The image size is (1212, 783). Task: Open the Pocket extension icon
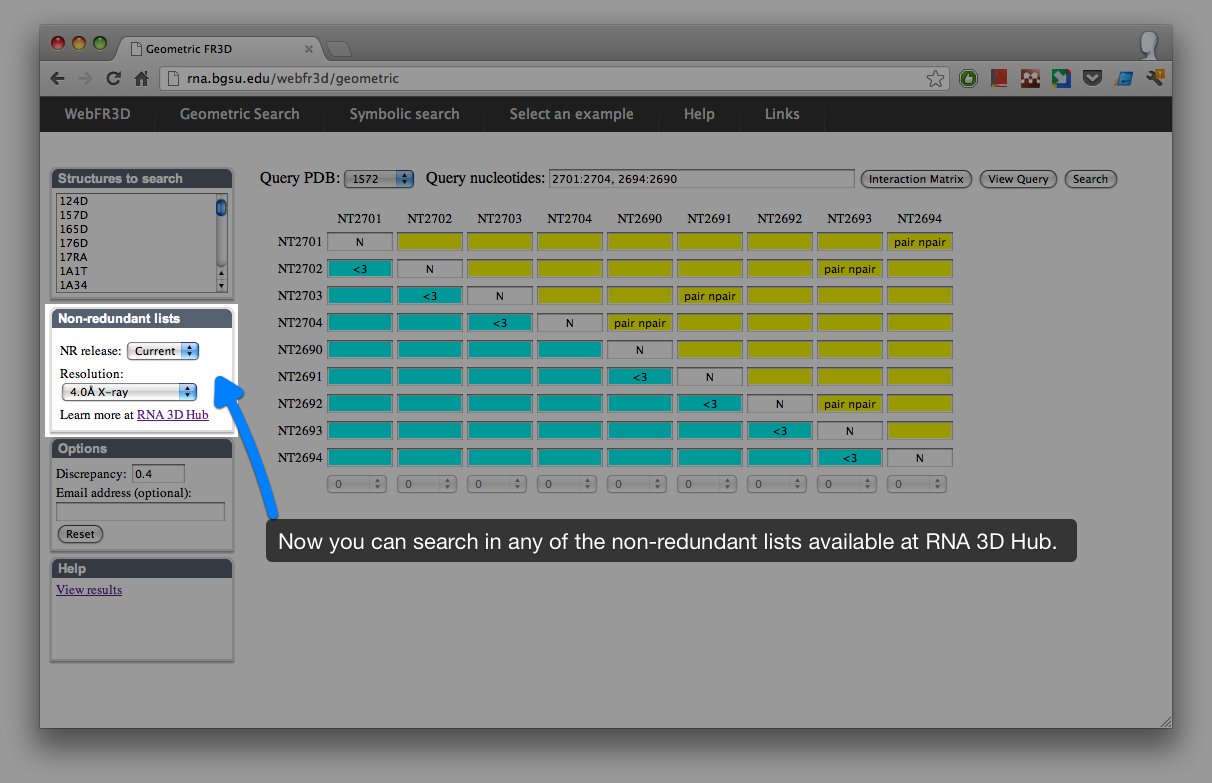pyautogui.click(x=1093, y=78)
